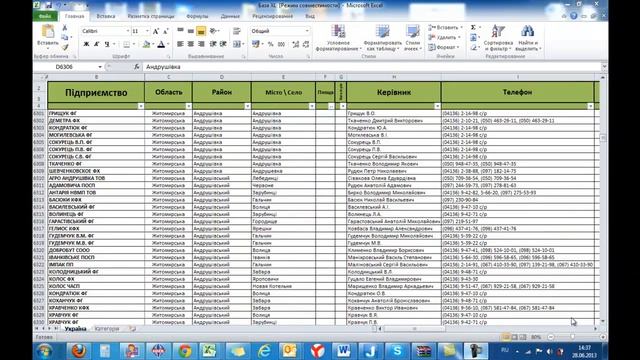Click the AutoSum sigma icon
Image resolution: width=640 pixels, height=360 pixels.
pyautogui.click(x=473, y=27)
